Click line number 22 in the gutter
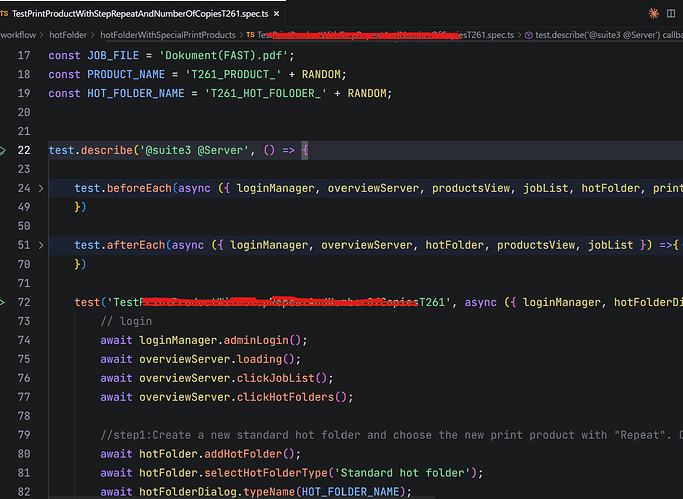Image resolution: width=683 pixels, height=499 pixels. pyautogui.click(x=24, y=151)
